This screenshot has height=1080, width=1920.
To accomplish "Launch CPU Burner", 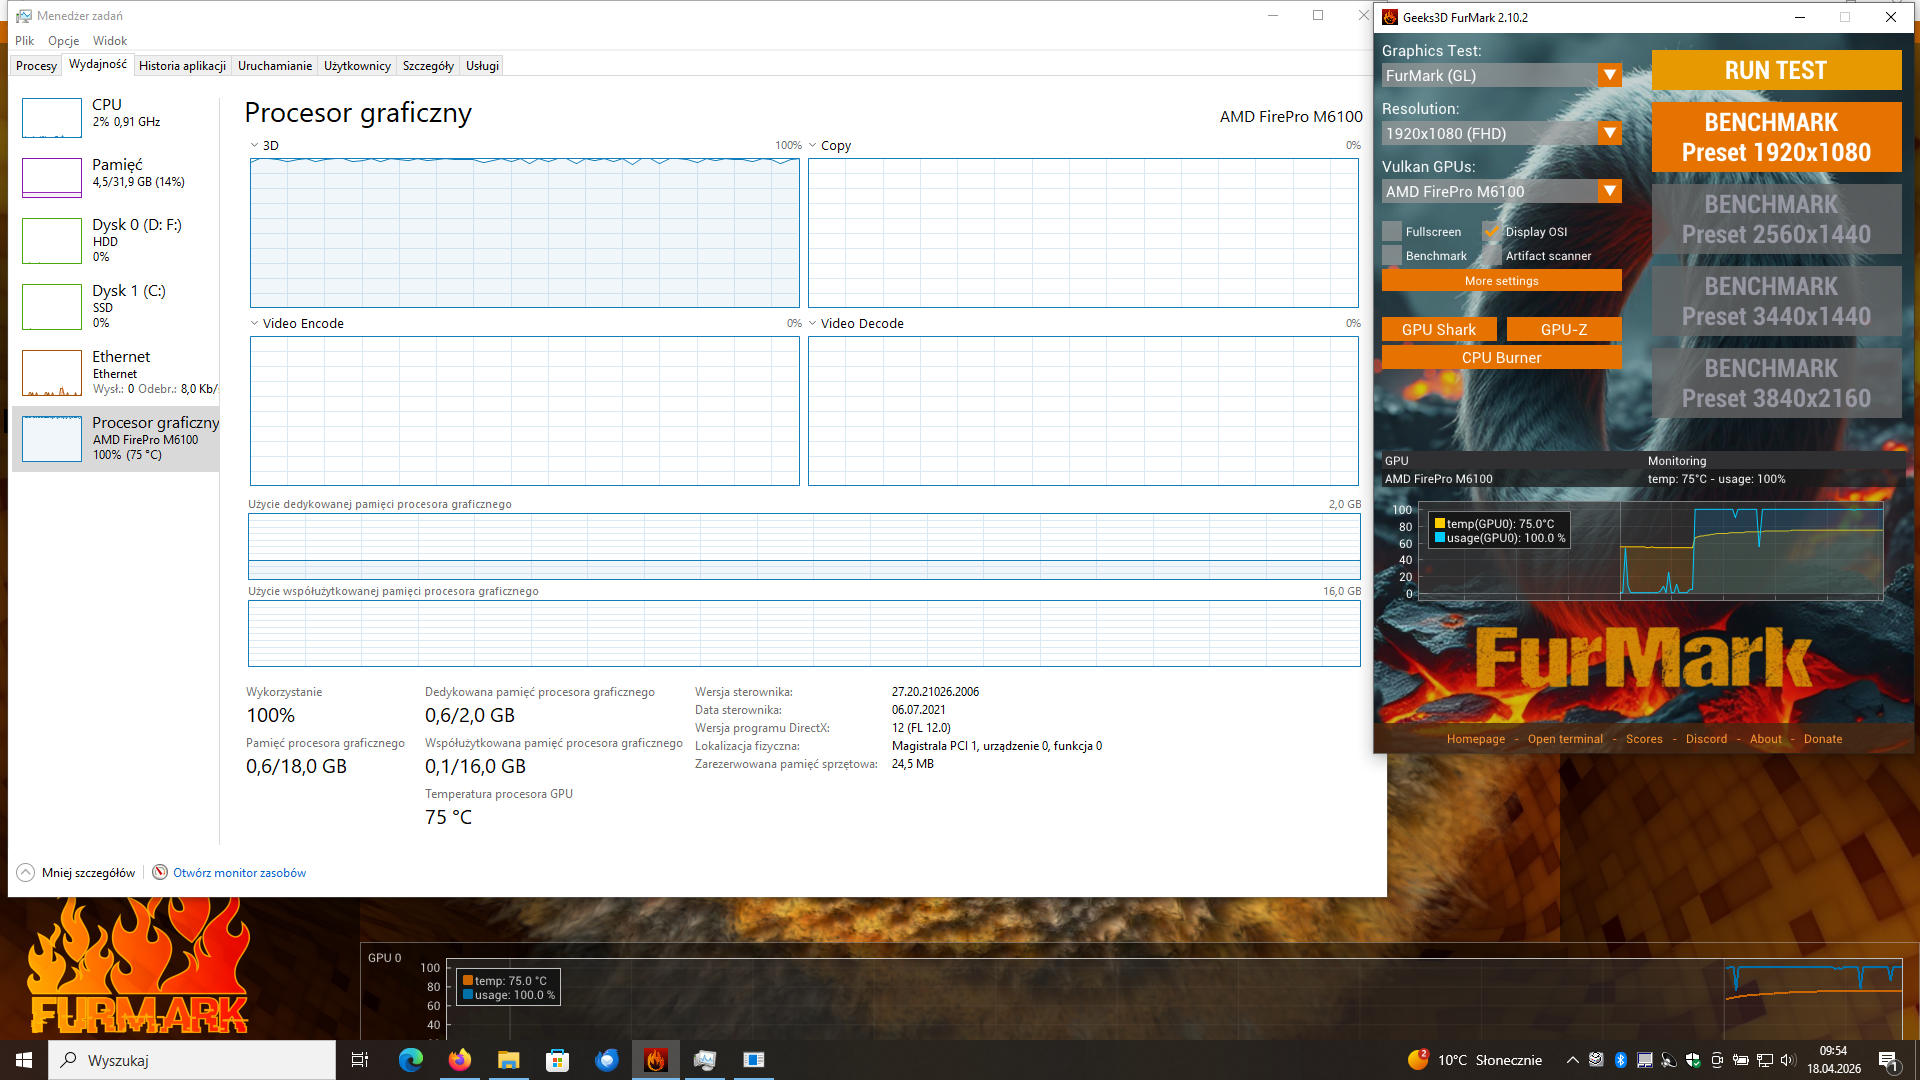I will 1502,357.
